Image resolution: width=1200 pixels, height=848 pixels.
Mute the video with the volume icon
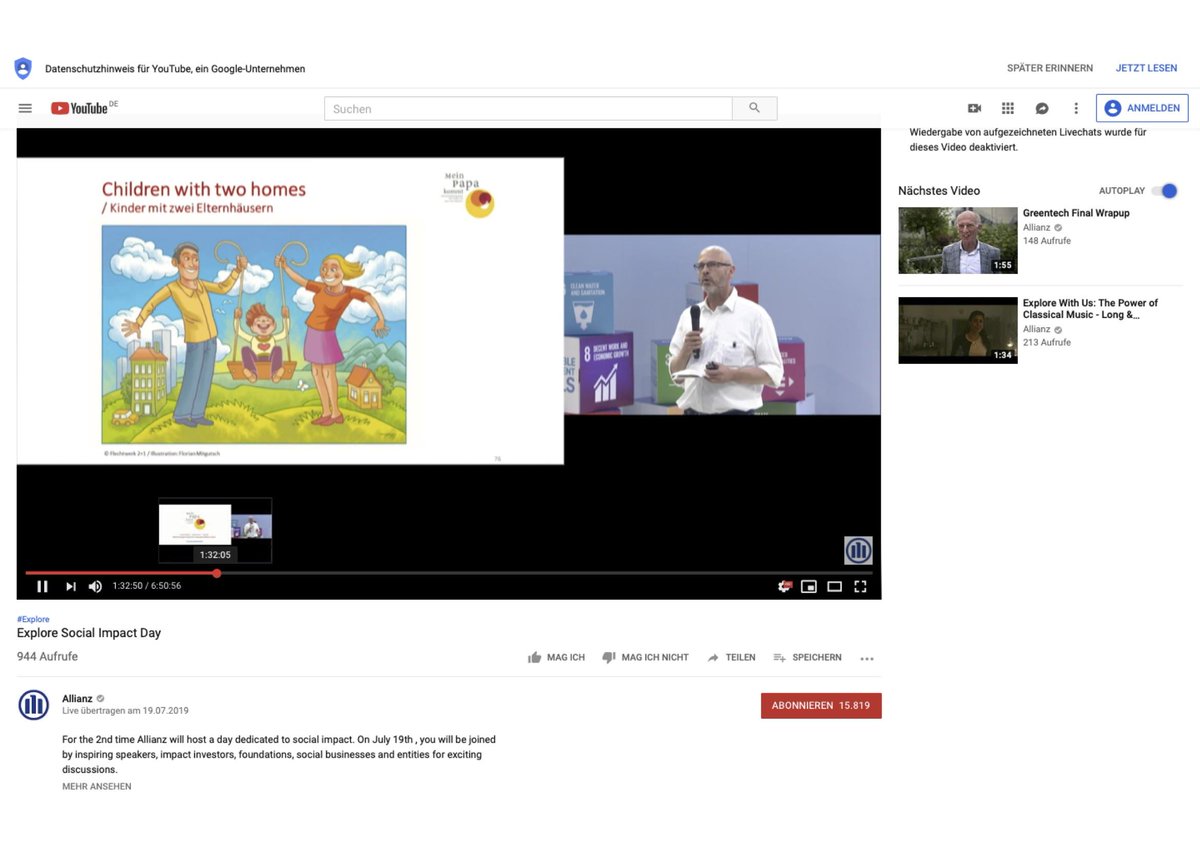(95, 586)
